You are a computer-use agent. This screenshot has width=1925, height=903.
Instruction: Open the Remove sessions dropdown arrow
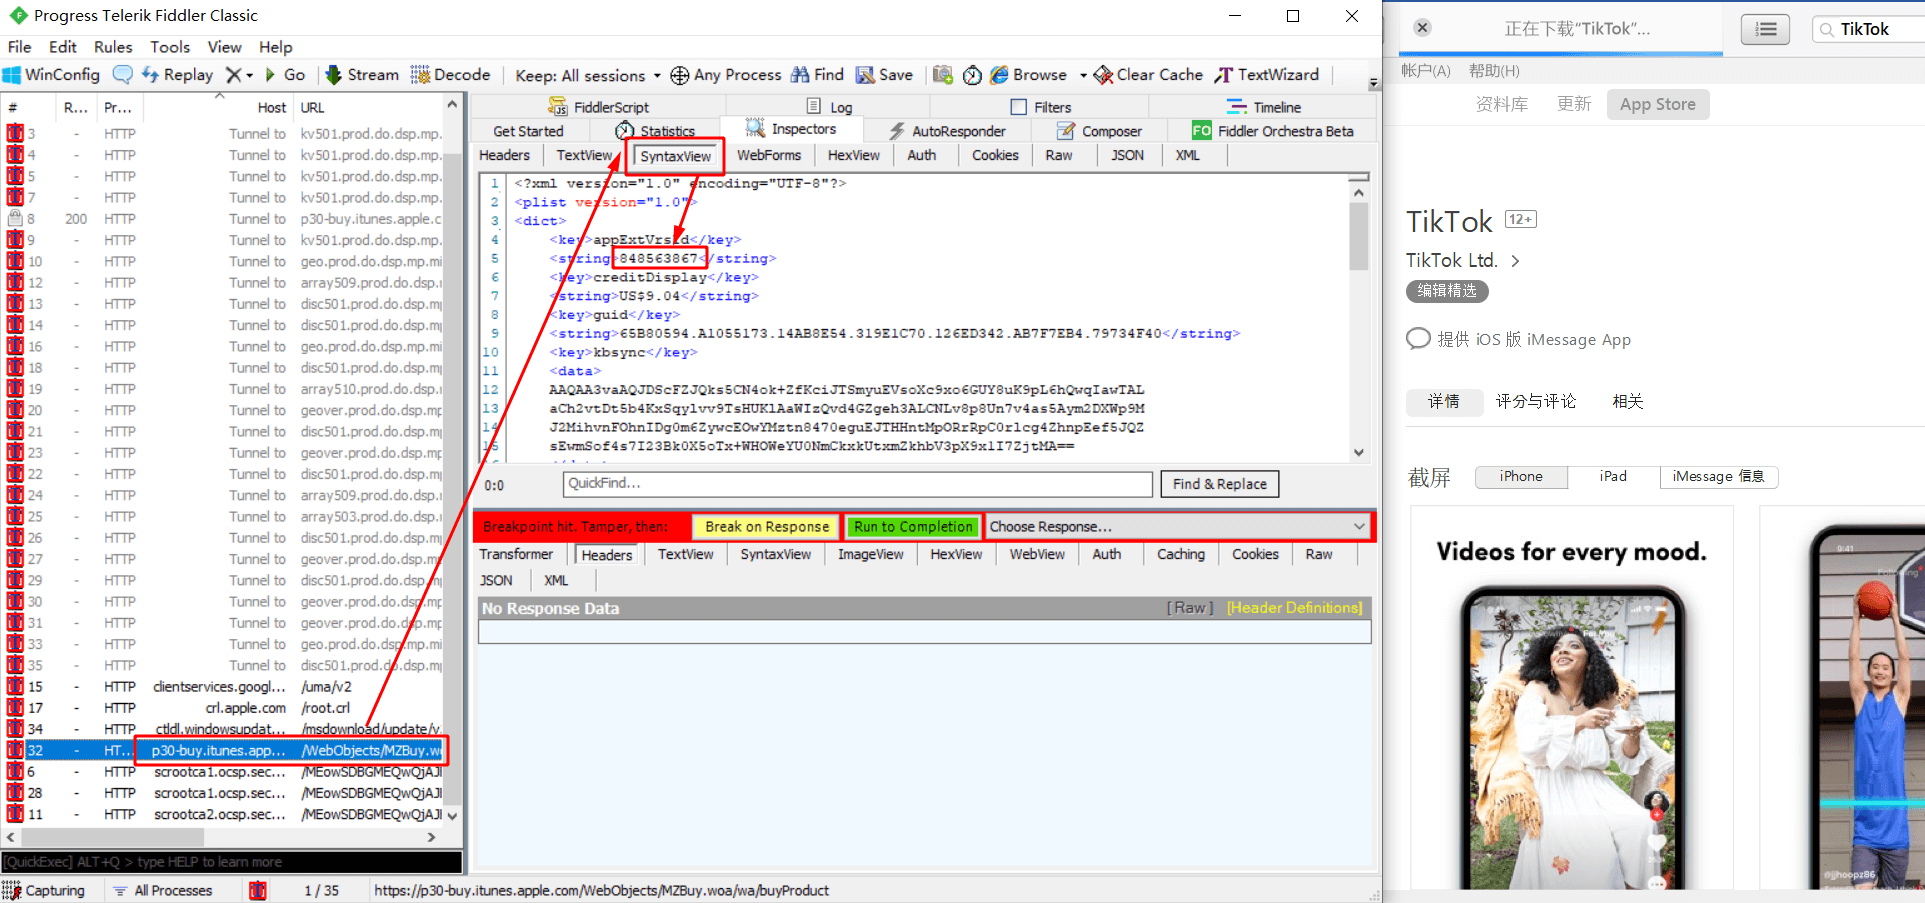click(x=249, y=75)
